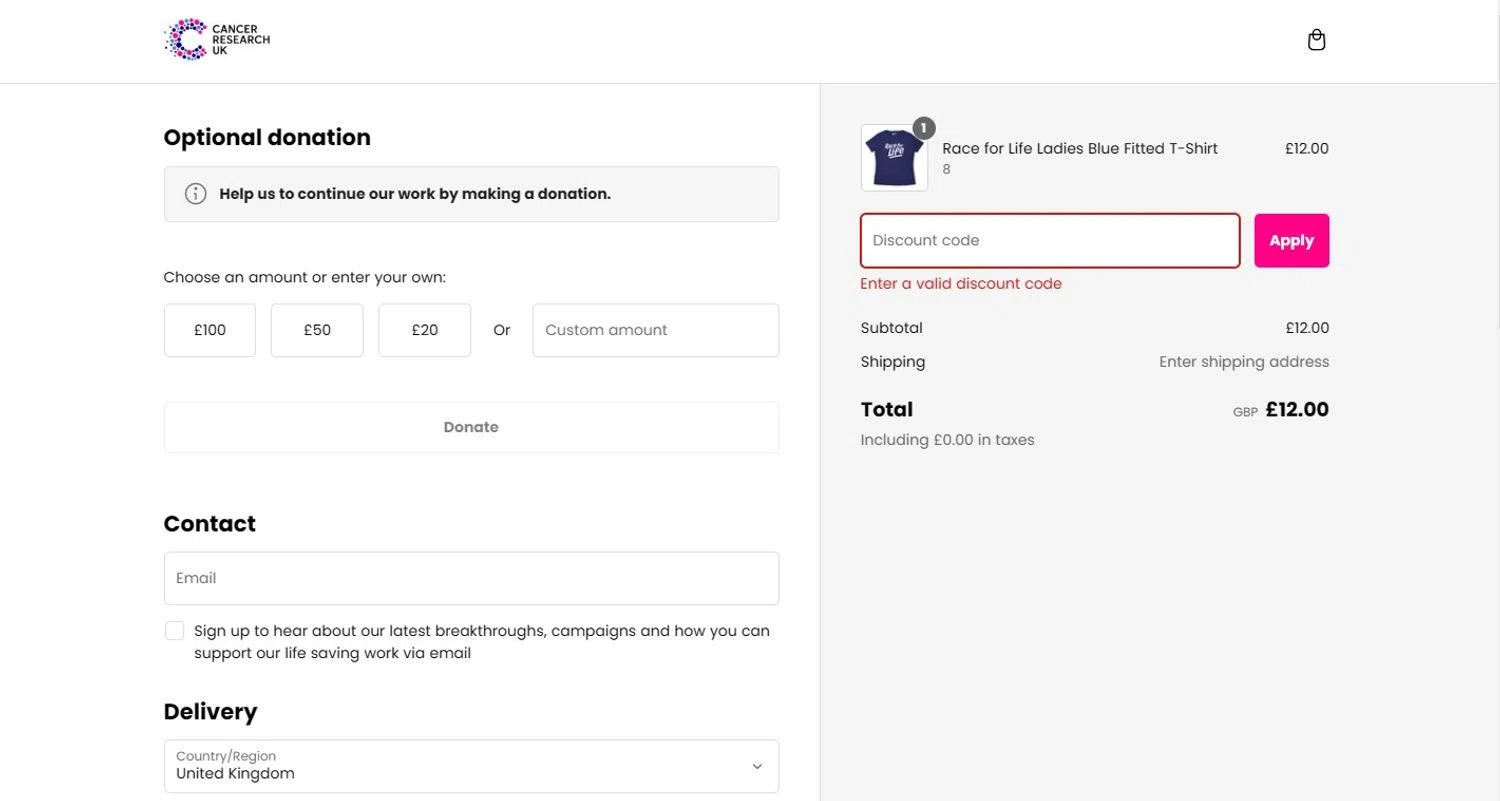The height and width of the screenshot is (801, 1500).
Task: Focus the Discount code field
Action: 1050,240
